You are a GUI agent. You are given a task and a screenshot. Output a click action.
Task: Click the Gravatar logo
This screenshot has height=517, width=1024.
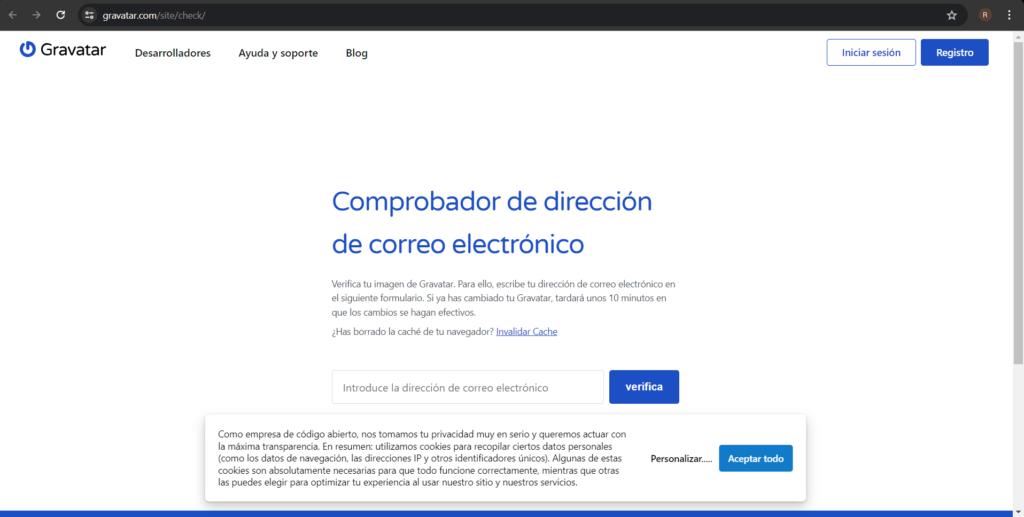(63, 50)
